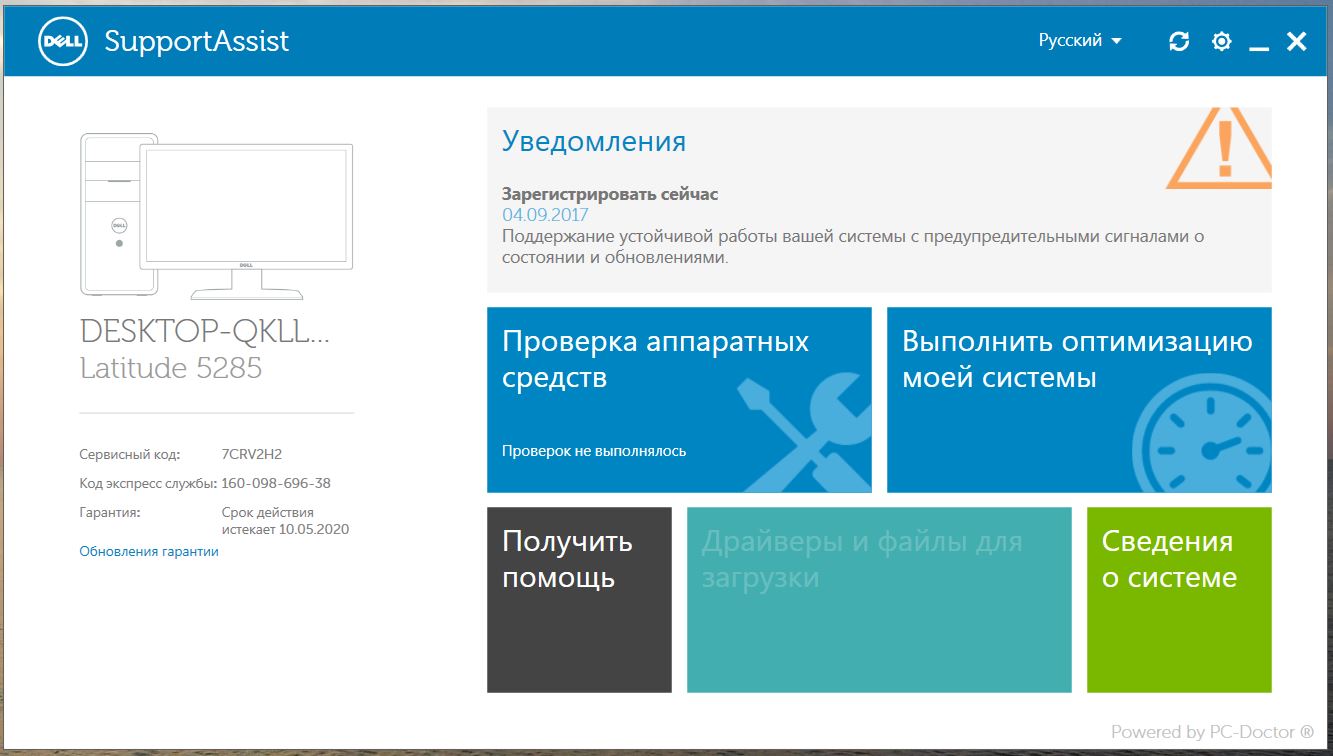Screen dimensions: 1333x756
Task: Click the Обновления гарантии link
Action: pos(149,551)
